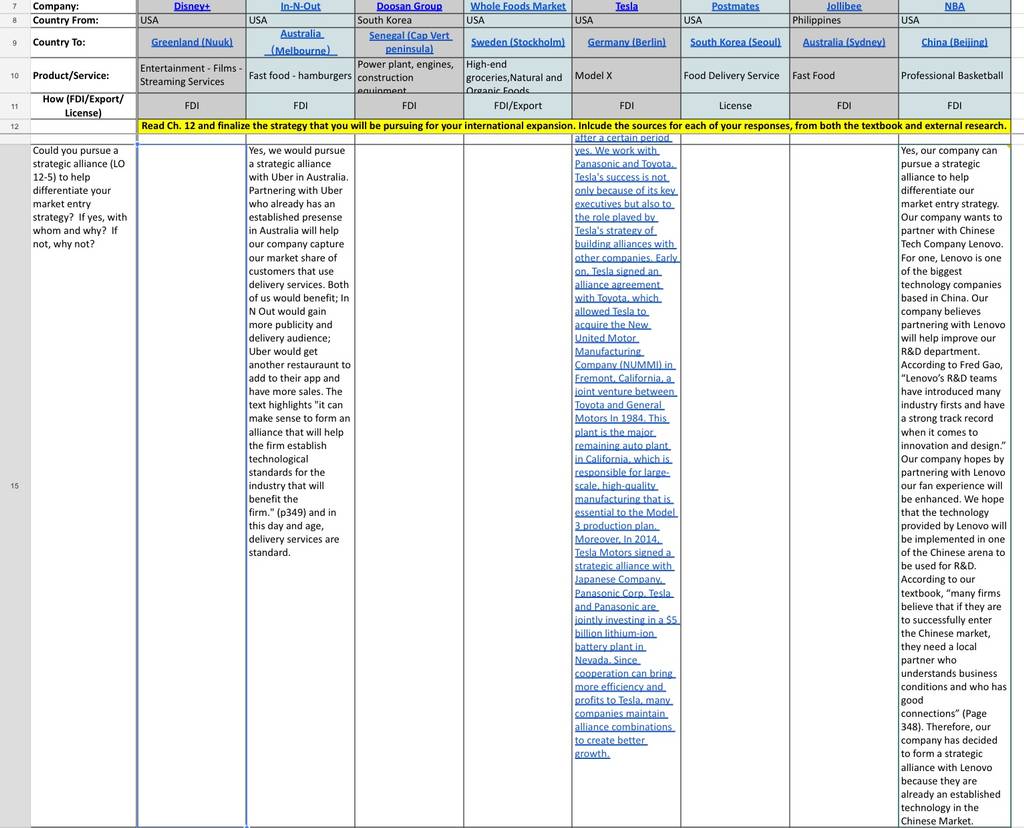Select the yellow Read Ch. 12 instruction cell
The width and height of the screenshot is (1024, 828).
coord(574,126)
